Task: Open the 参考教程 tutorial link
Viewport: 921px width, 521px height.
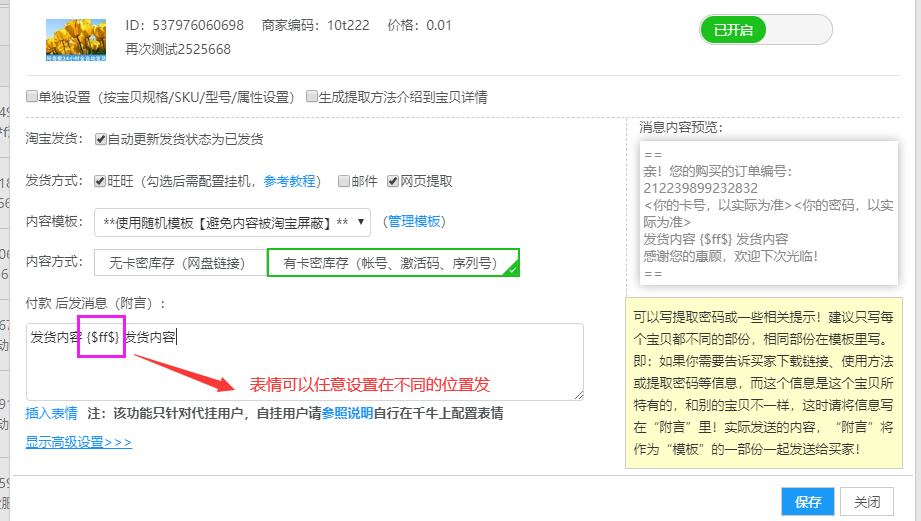Action: click(289, 181)
